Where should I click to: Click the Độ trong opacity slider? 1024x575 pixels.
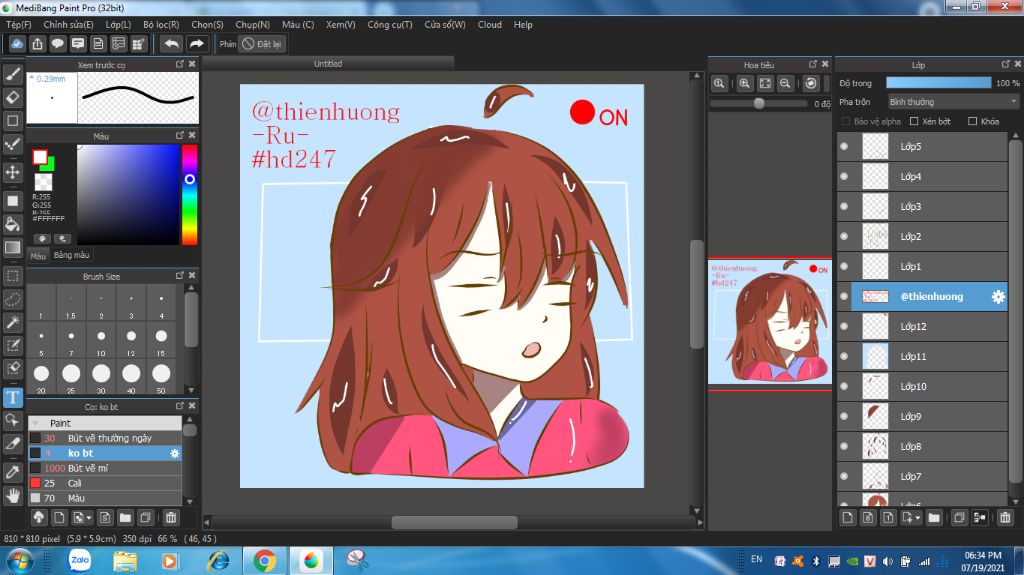(938, 83)
